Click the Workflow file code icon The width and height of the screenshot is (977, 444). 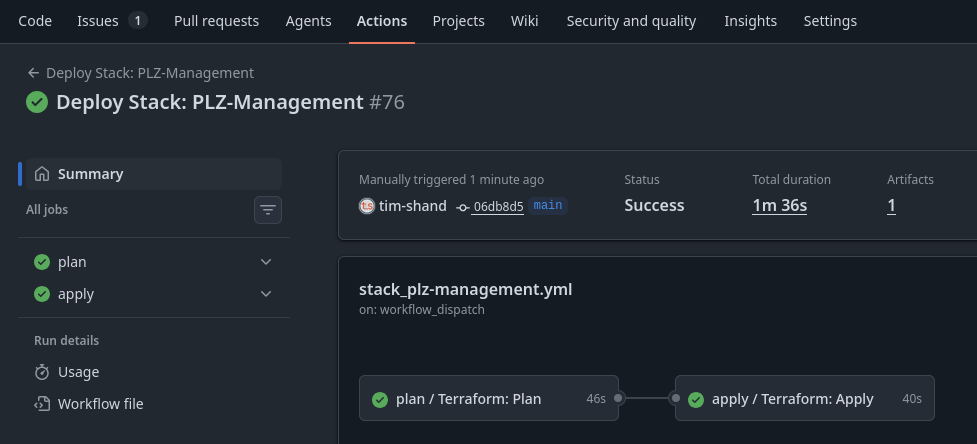42,404
